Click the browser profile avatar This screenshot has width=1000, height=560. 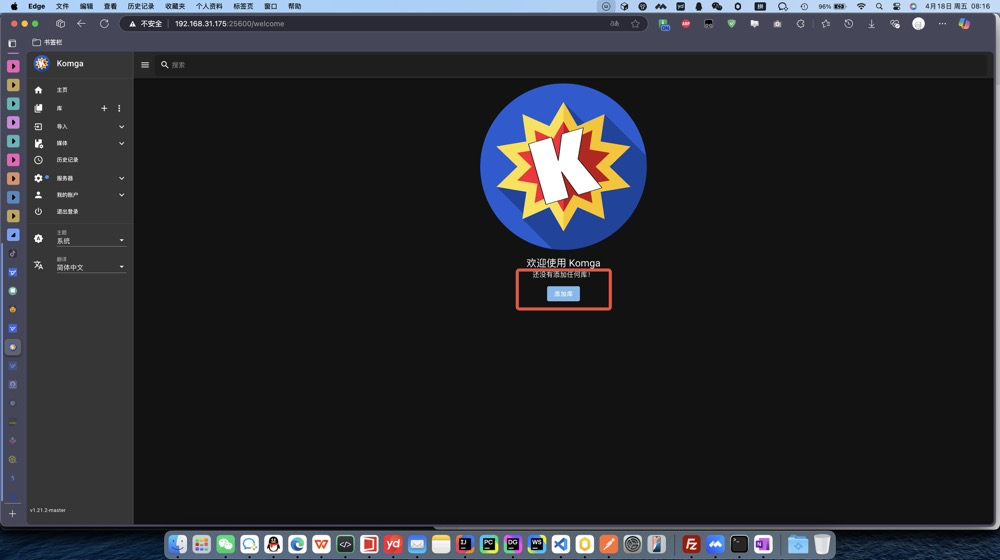point(918,24)
